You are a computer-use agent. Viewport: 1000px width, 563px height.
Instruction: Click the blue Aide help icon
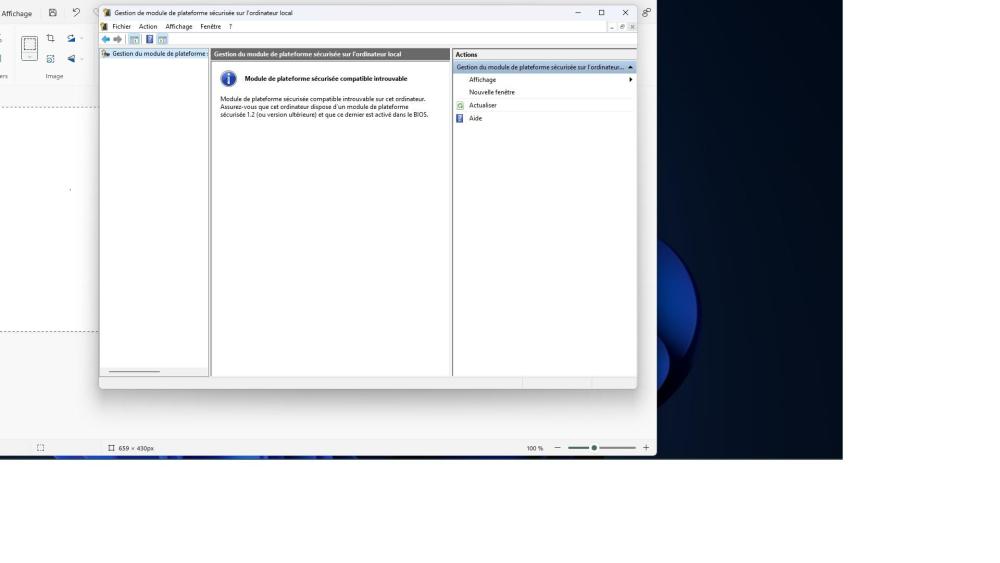point(460,119)
